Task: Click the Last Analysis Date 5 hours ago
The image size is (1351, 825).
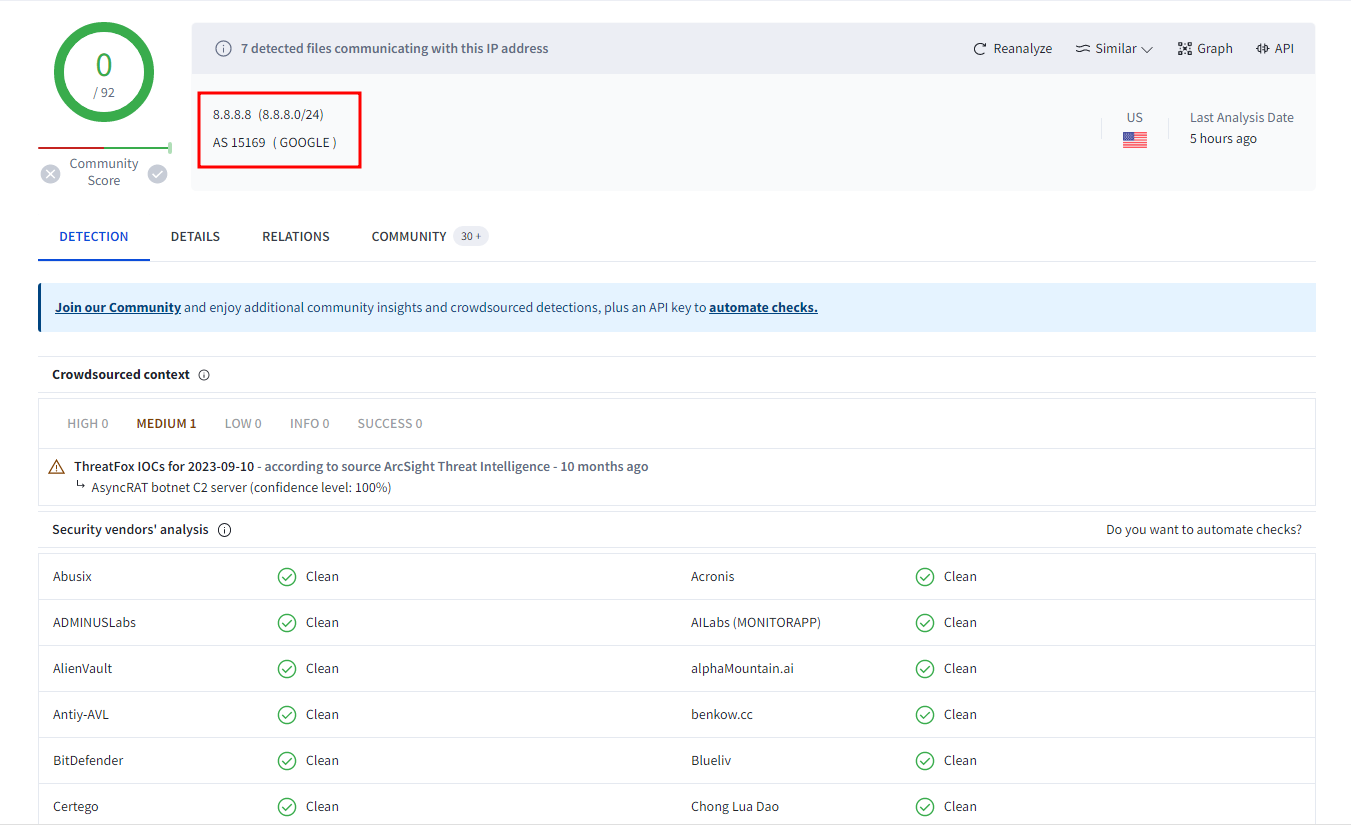Action: tap(1241, 128)
